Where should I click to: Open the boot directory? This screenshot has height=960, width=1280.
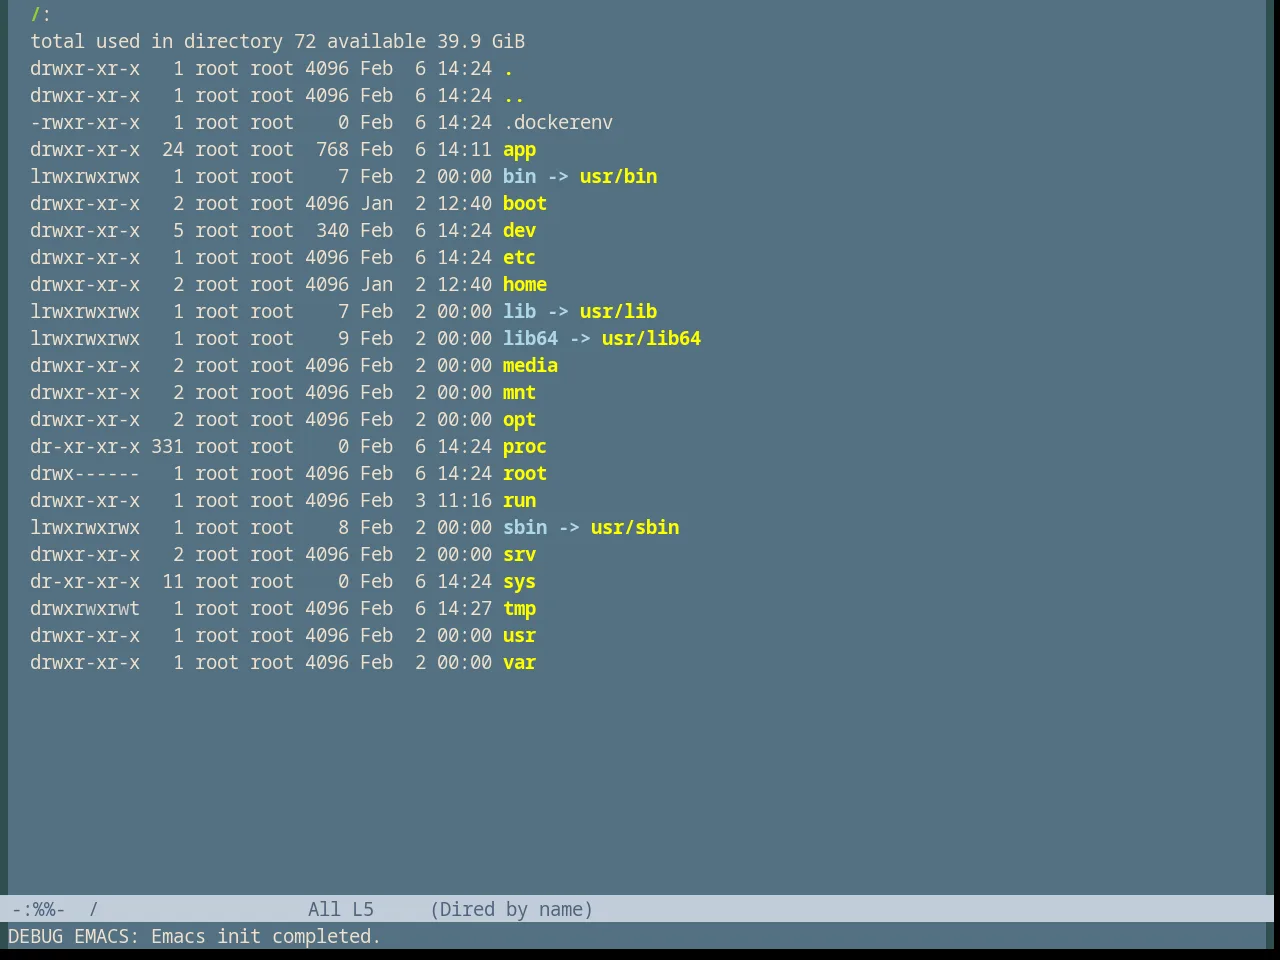pos(525,204)
